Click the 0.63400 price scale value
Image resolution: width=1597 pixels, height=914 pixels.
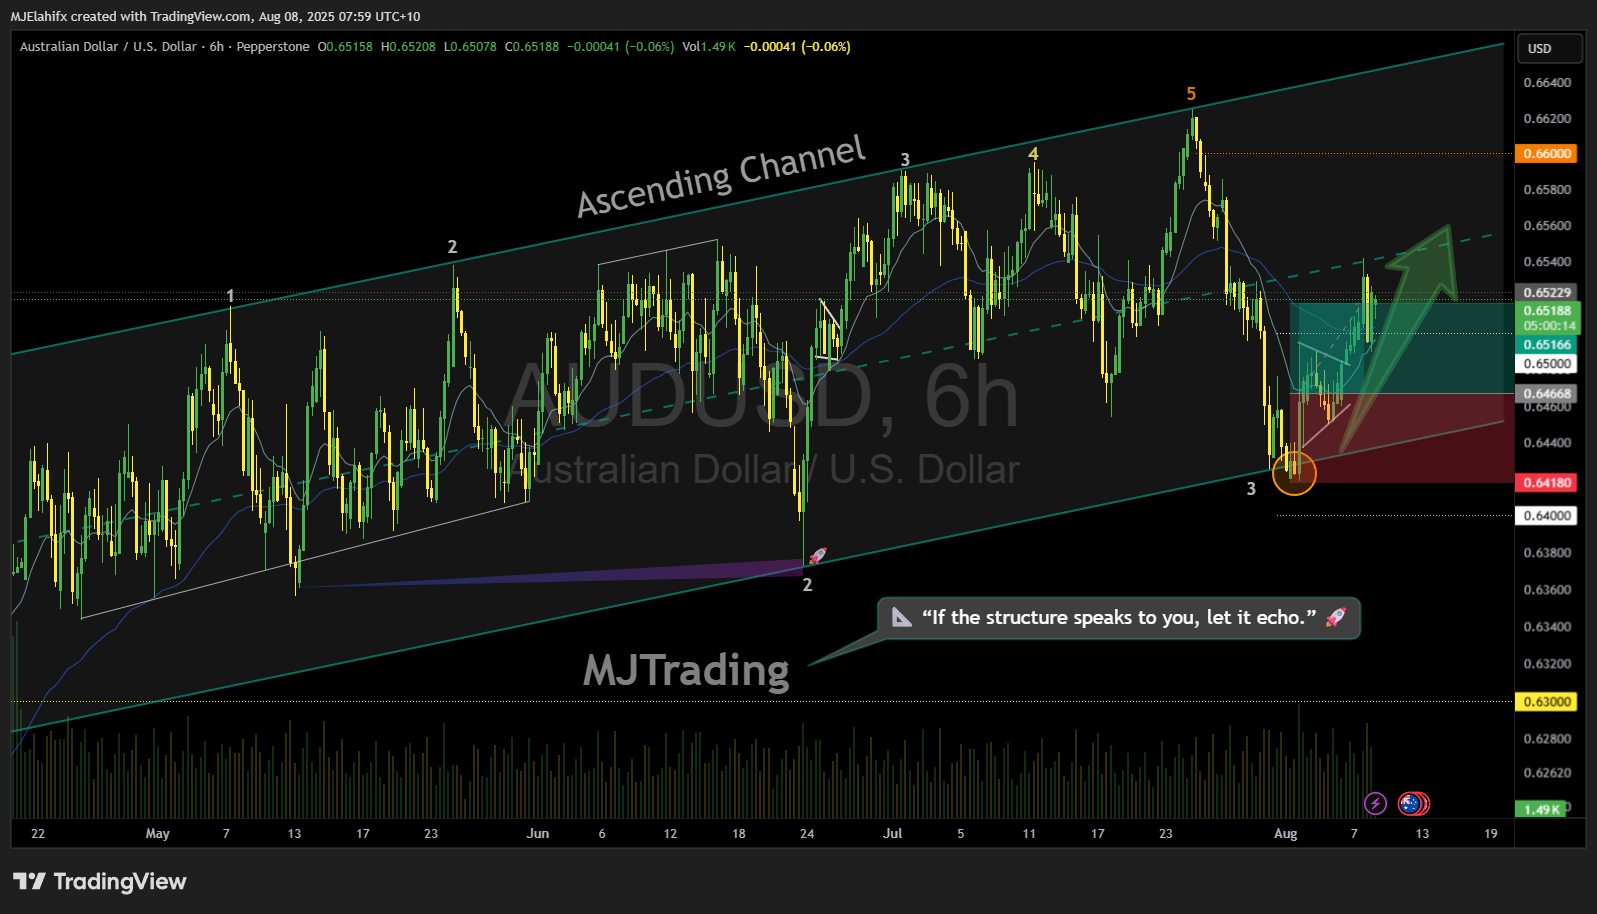(1547, 627)
